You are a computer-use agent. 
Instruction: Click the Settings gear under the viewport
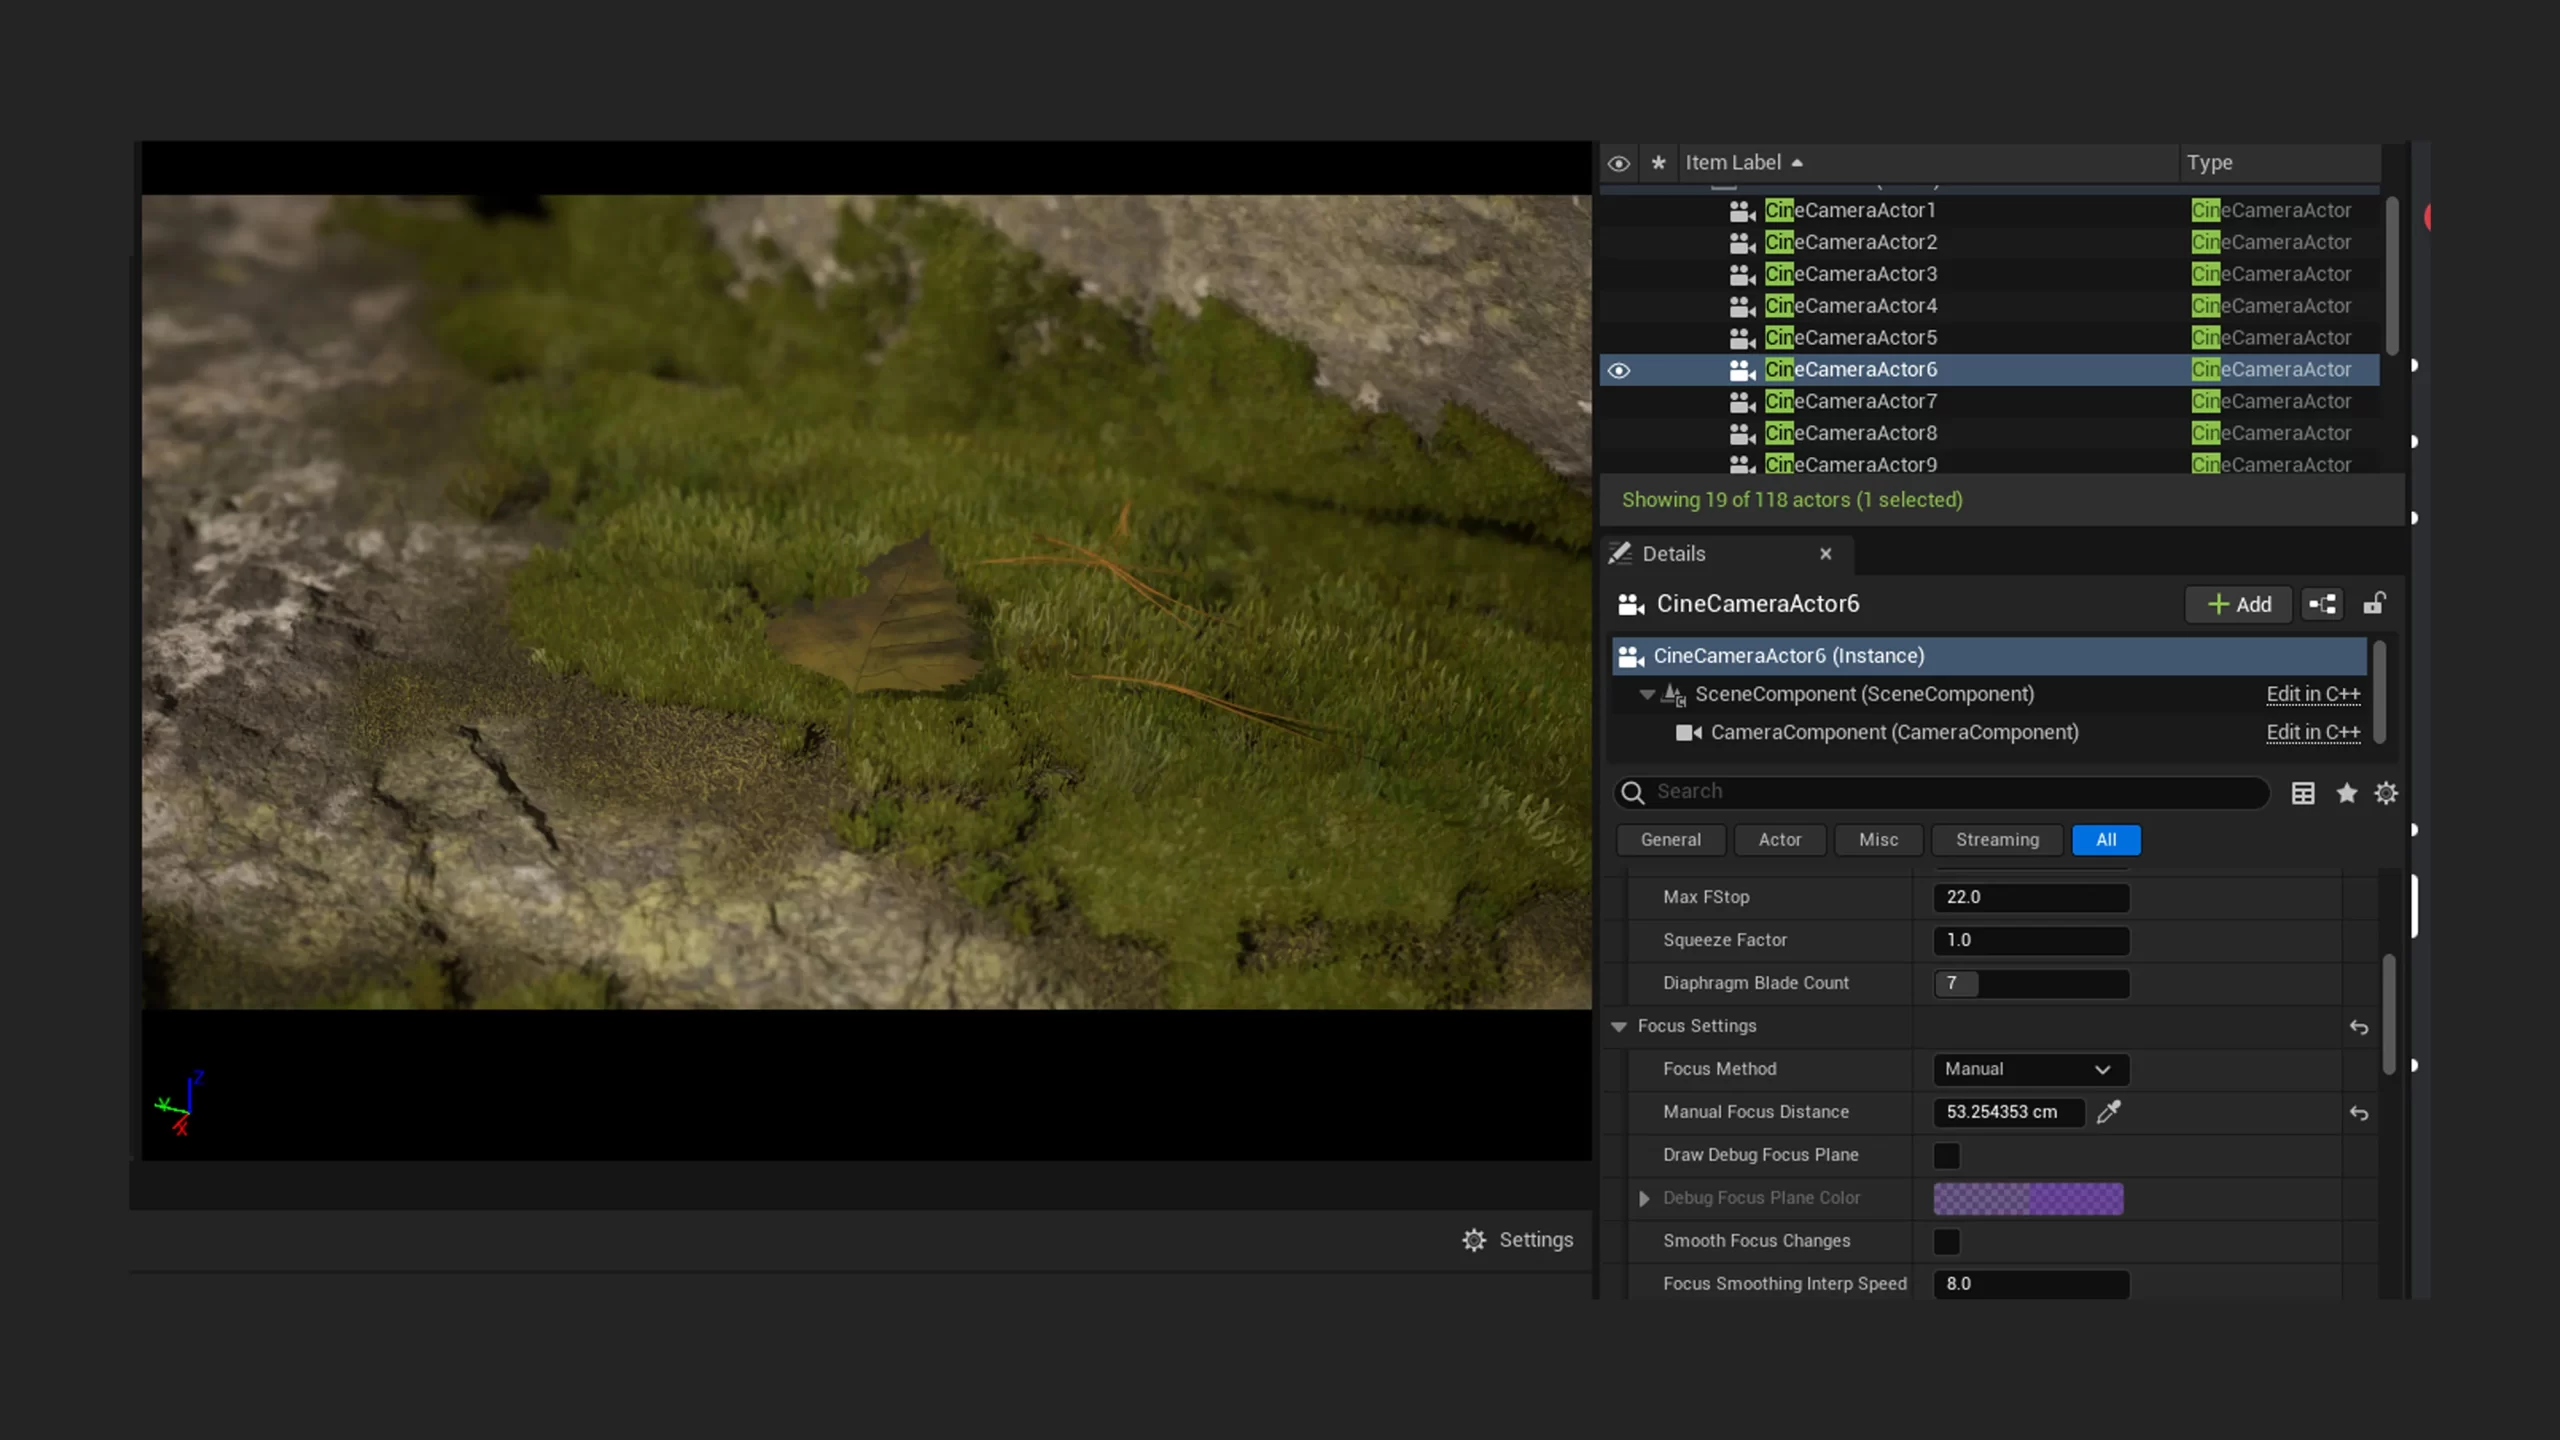coord(1474,1240)
